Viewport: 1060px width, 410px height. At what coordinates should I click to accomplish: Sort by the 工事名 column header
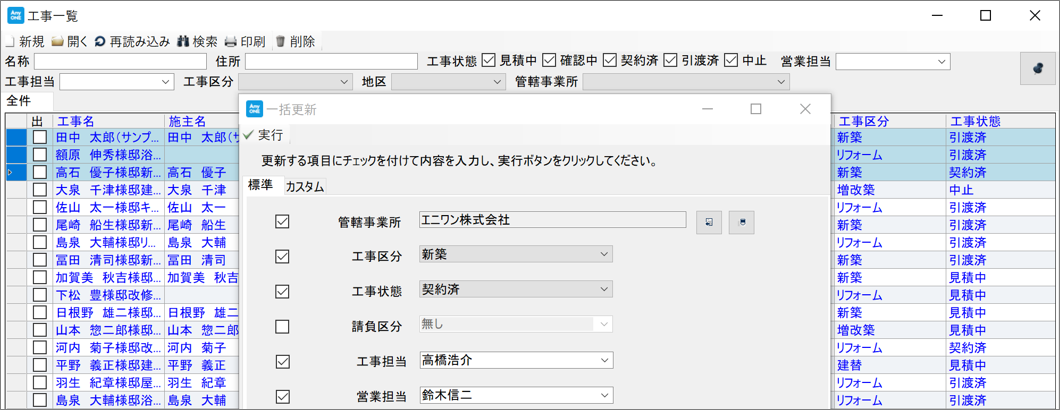coord(108,121)
